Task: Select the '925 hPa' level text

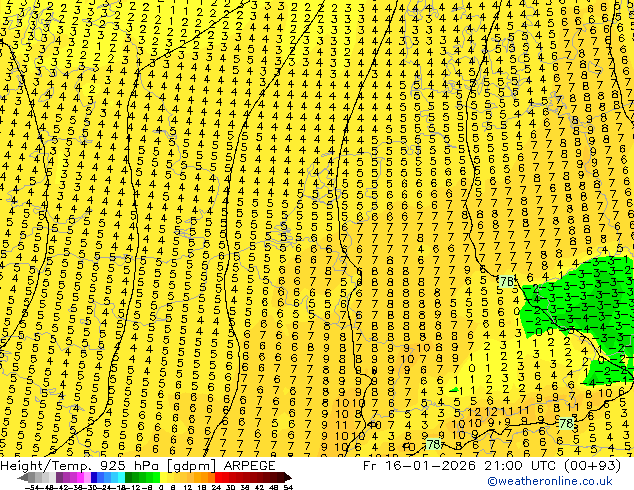Action: point(130,466)
